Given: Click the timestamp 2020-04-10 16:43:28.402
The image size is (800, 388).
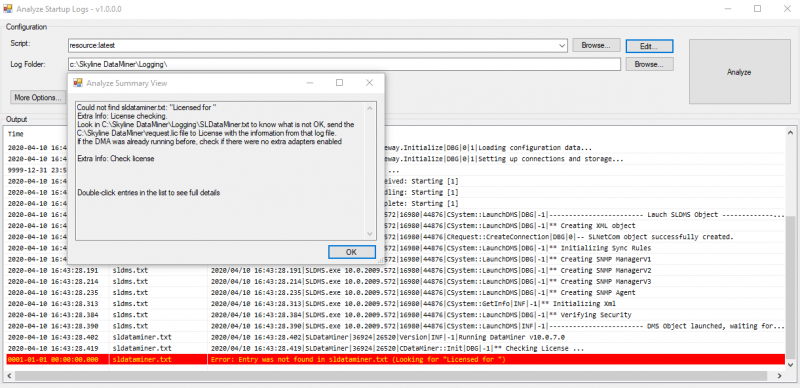Looking at the screenshot, I should click(x=53, y=337).
